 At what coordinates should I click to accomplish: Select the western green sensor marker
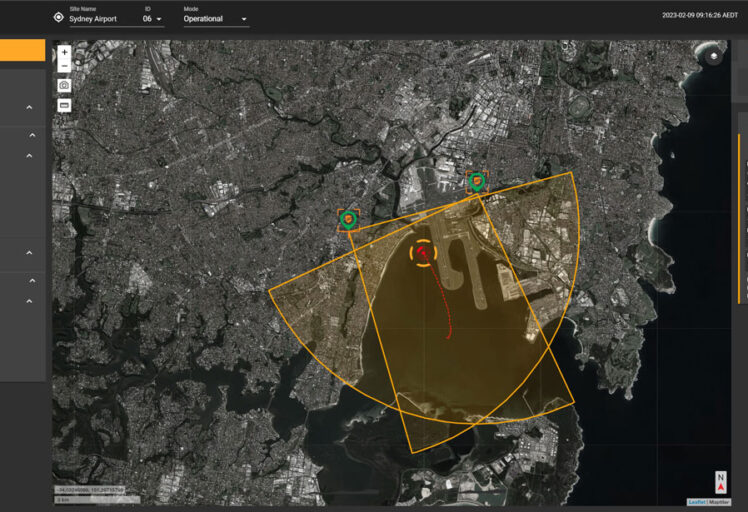point(348,219)
